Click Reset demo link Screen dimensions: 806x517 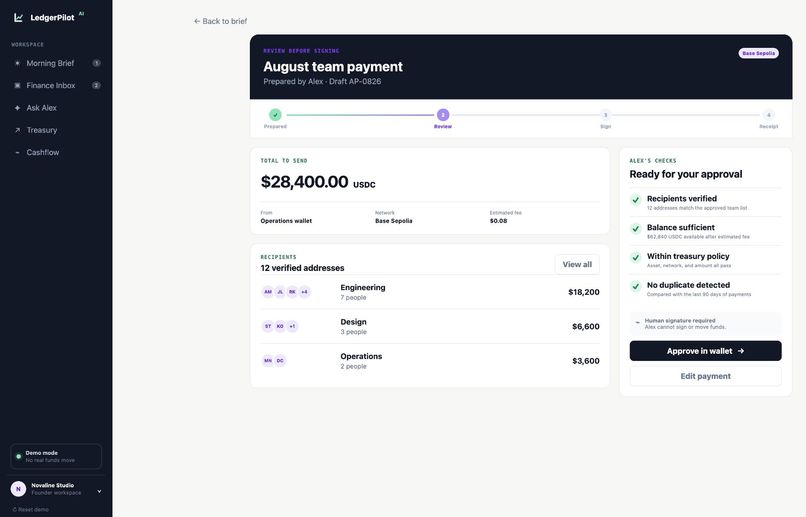(x=31, y=510)
